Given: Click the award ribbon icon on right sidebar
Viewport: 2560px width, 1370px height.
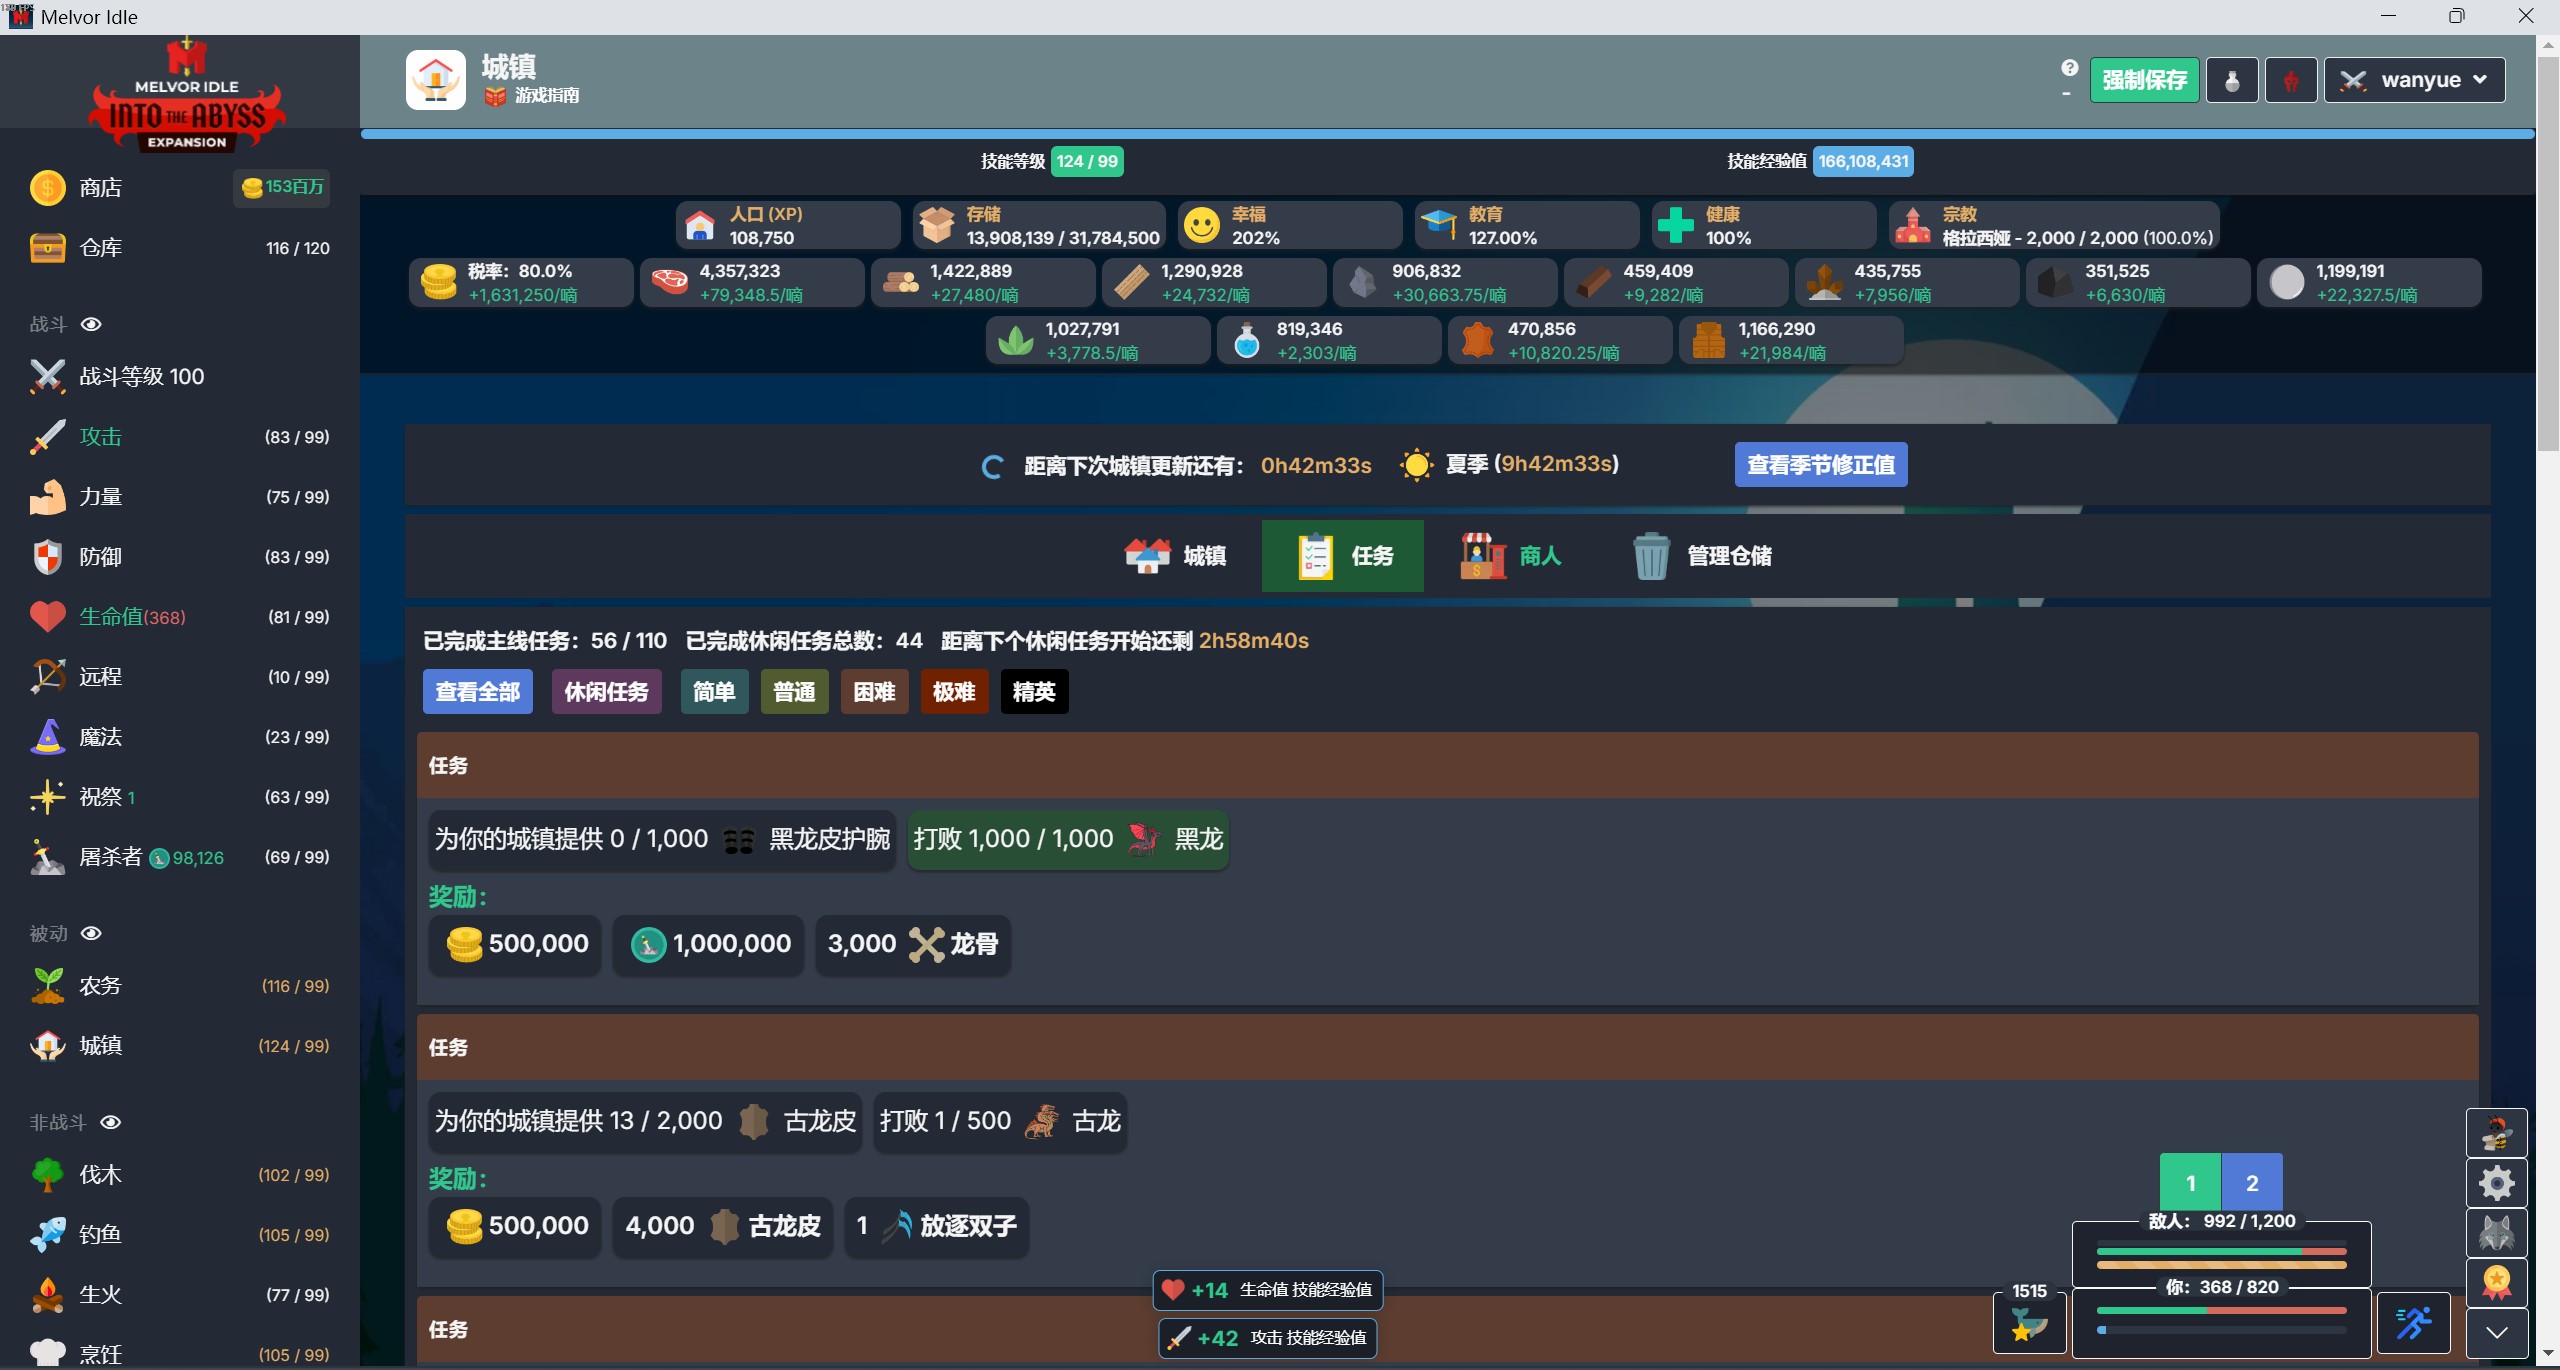Looking at the screenshot, I should (2496, 1282).
